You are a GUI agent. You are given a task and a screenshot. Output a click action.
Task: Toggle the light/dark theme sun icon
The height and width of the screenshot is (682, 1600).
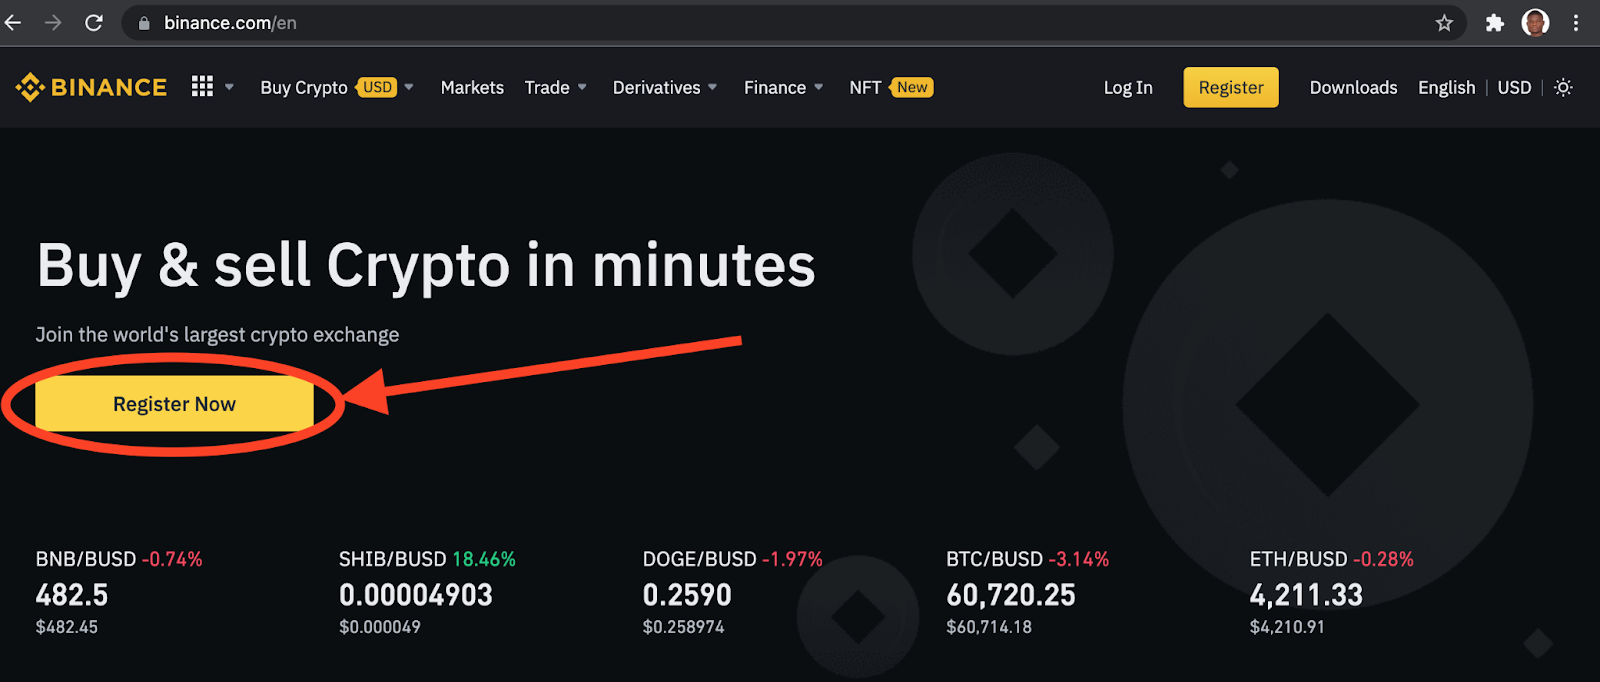1564,88
